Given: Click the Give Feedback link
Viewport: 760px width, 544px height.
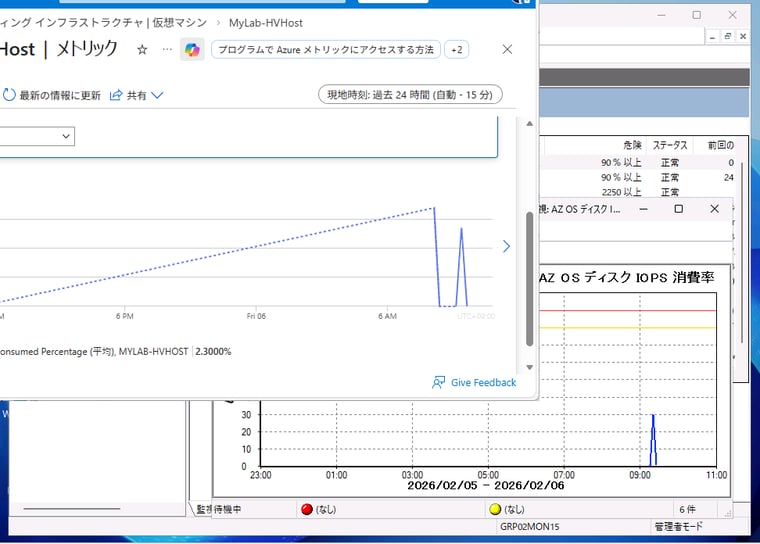Looking at the screenshot, I should click(x=474, y=383).
